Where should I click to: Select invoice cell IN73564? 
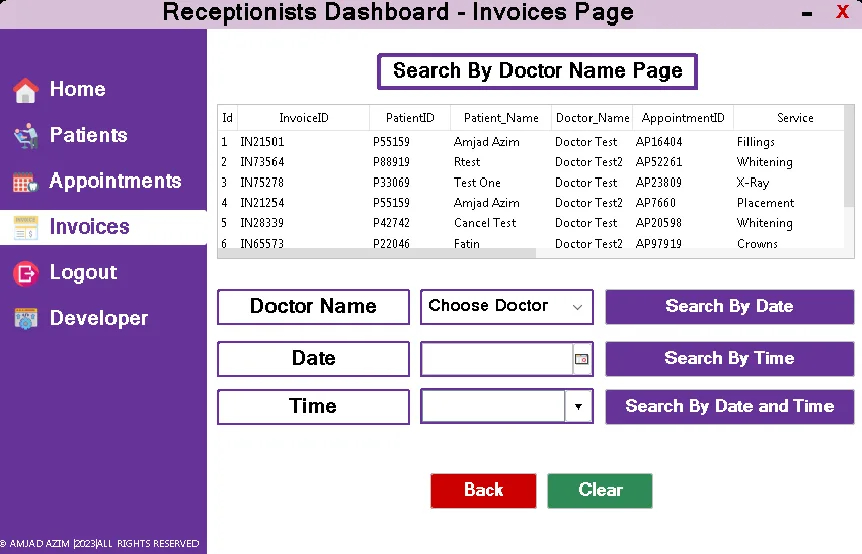coord(262,162)
